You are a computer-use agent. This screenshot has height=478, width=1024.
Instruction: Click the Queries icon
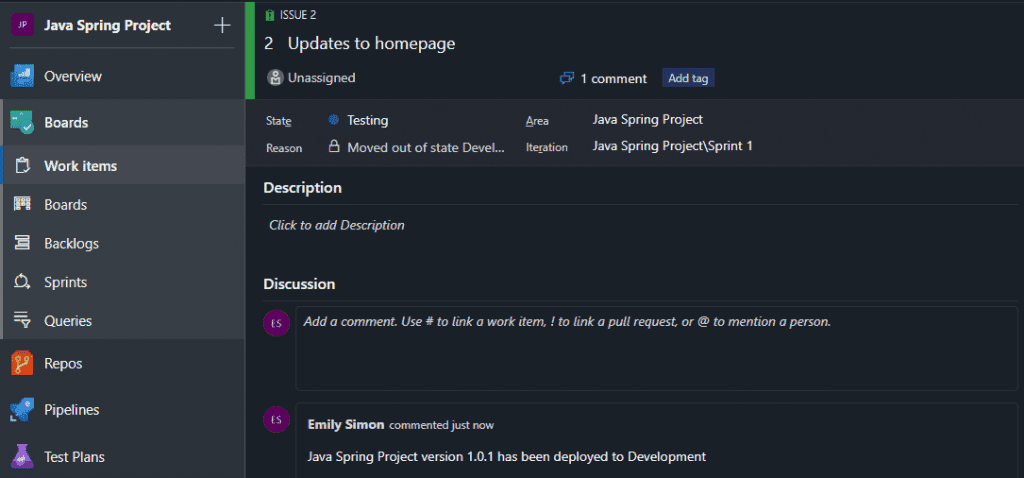(x=22, y=321)
